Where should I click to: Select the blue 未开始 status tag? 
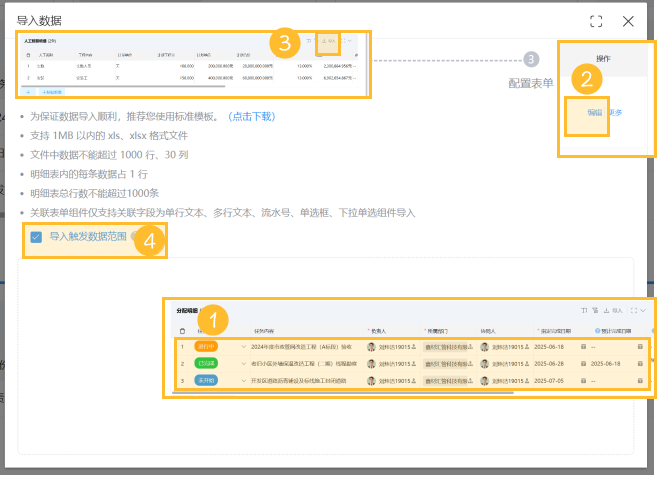coord(206,381)
